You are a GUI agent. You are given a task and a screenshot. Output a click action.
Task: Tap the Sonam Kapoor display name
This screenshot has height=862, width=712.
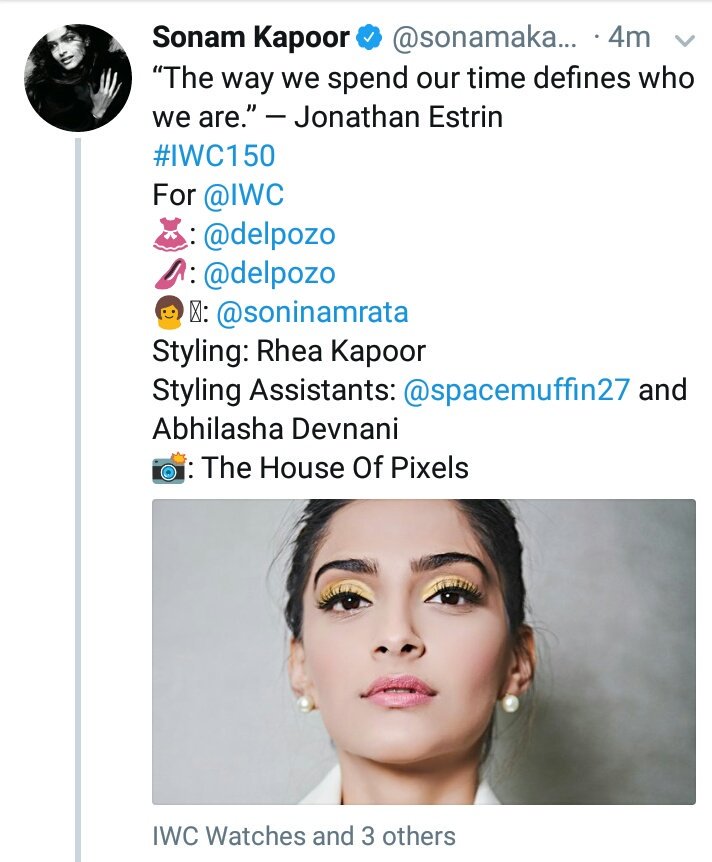(250, 39)
